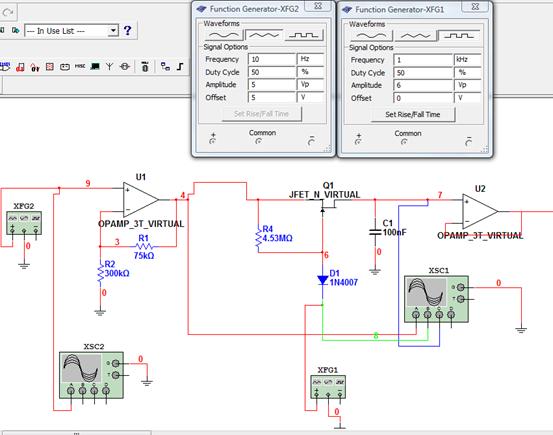Select the advanced peripherals display icon

95,66
